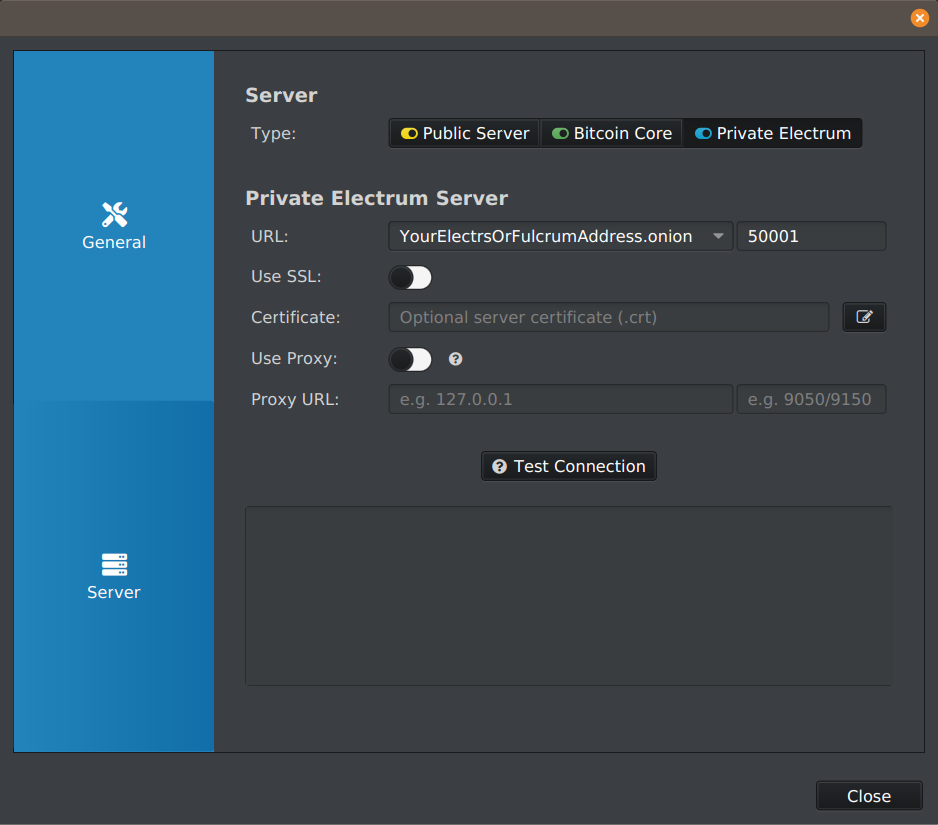Click the Test Connection button

[x=569, y=466]
